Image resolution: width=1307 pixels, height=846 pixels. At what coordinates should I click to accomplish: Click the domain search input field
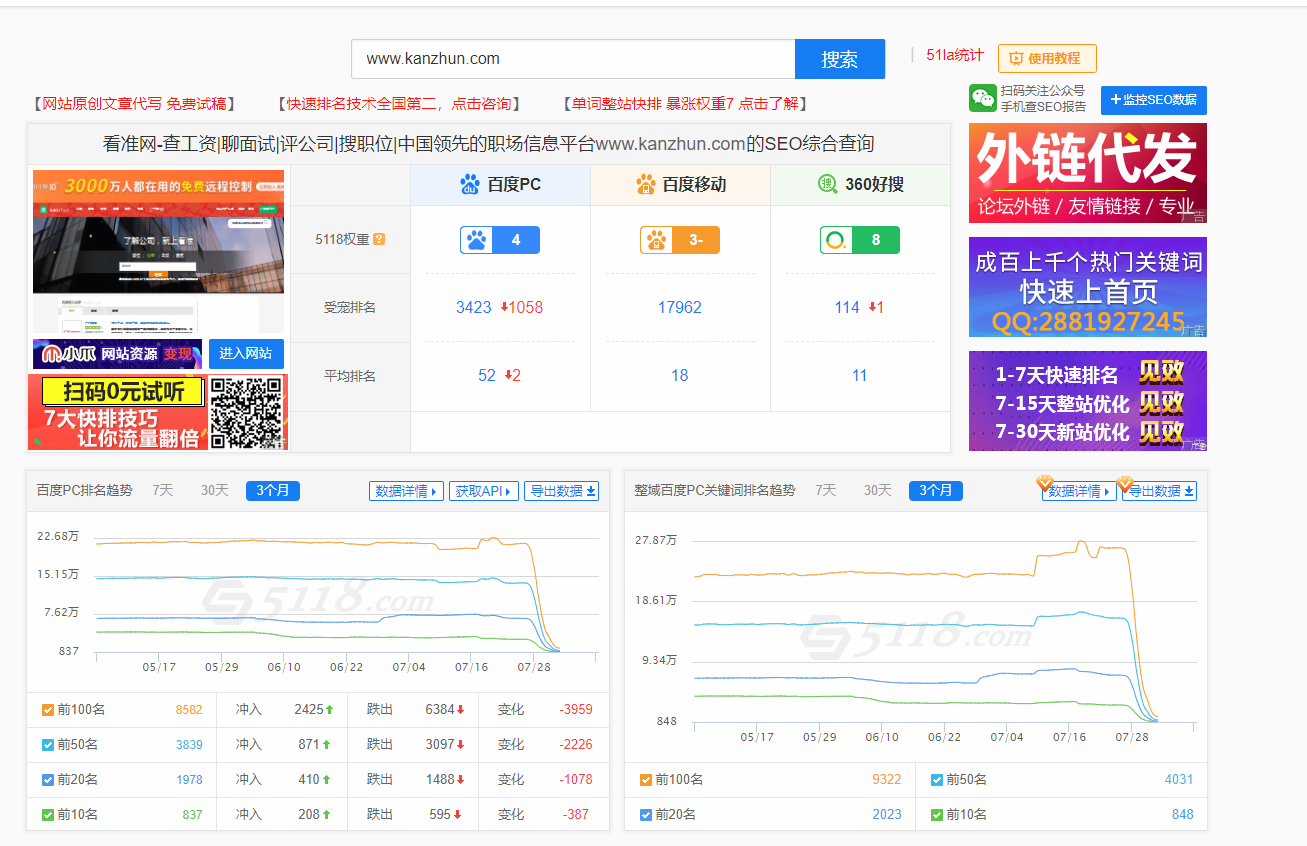point(573,59)
